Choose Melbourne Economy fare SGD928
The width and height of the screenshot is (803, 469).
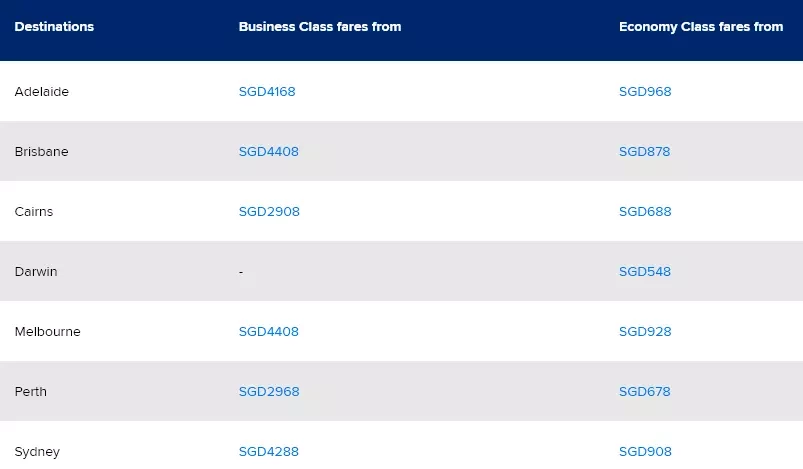[645, 331]
